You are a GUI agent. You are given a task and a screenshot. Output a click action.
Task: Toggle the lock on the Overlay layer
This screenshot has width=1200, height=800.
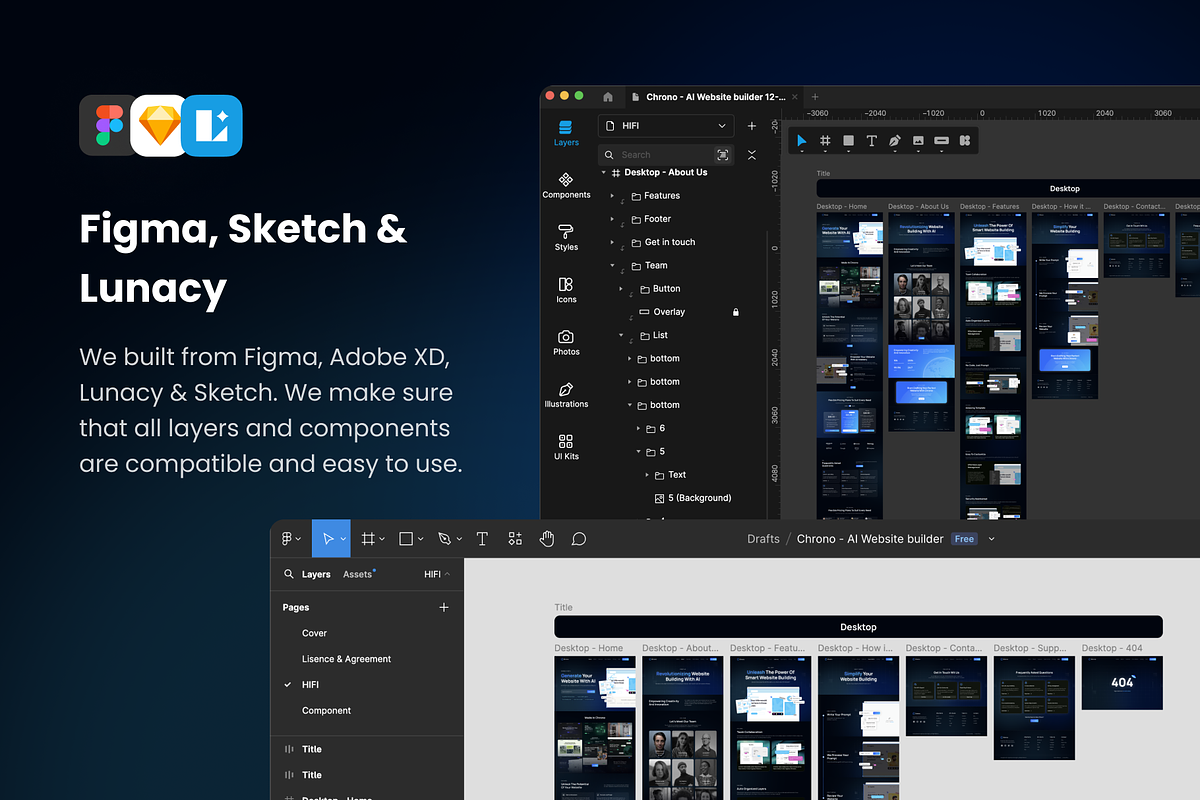point(736,312)
